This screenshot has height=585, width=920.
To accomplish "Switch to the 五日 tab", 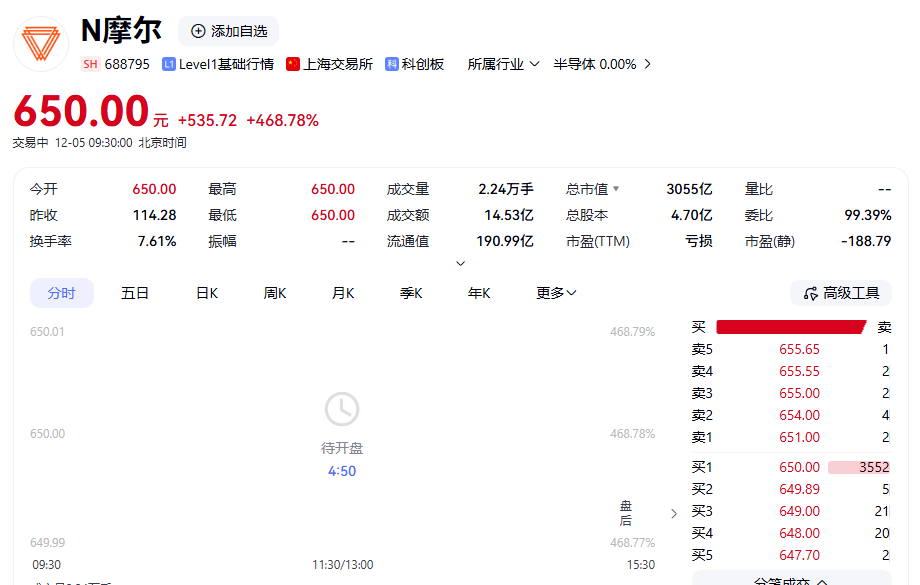I will pyautogui.click(x=135, y=293).
